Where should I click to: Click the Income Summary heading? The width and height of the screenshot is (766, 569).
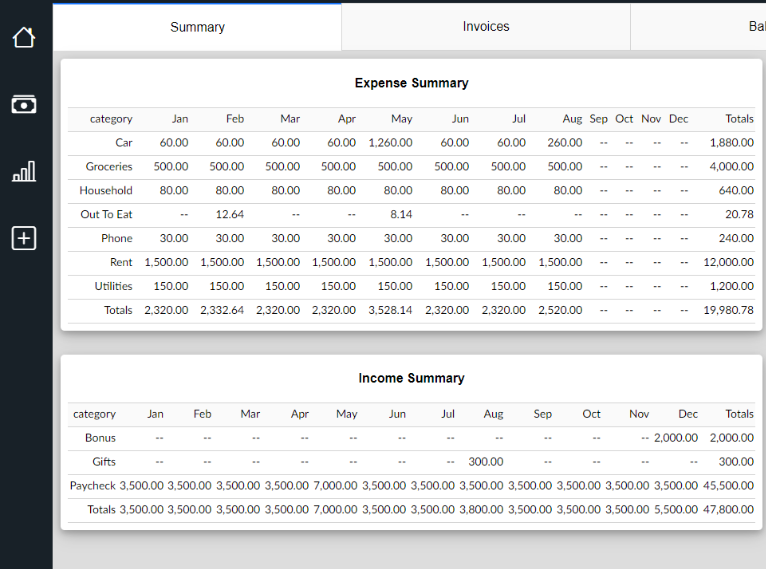click(411, 378)
